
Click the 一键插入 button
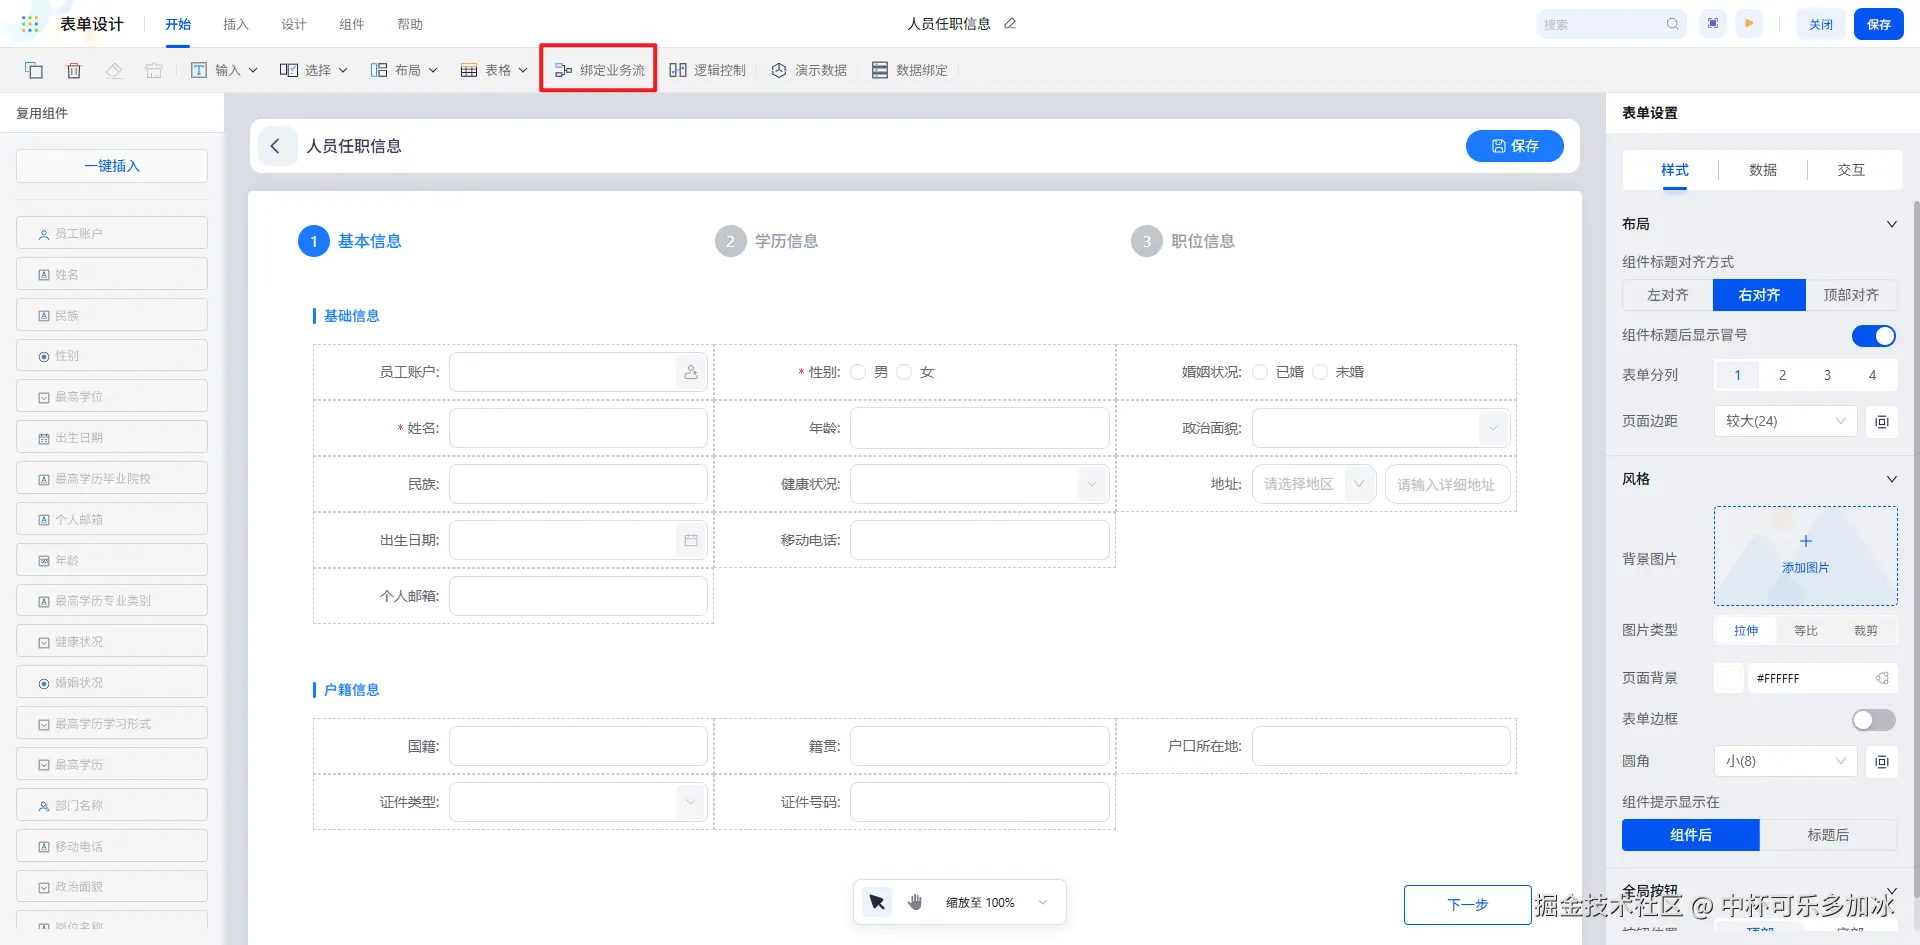[x=112, y=166]
